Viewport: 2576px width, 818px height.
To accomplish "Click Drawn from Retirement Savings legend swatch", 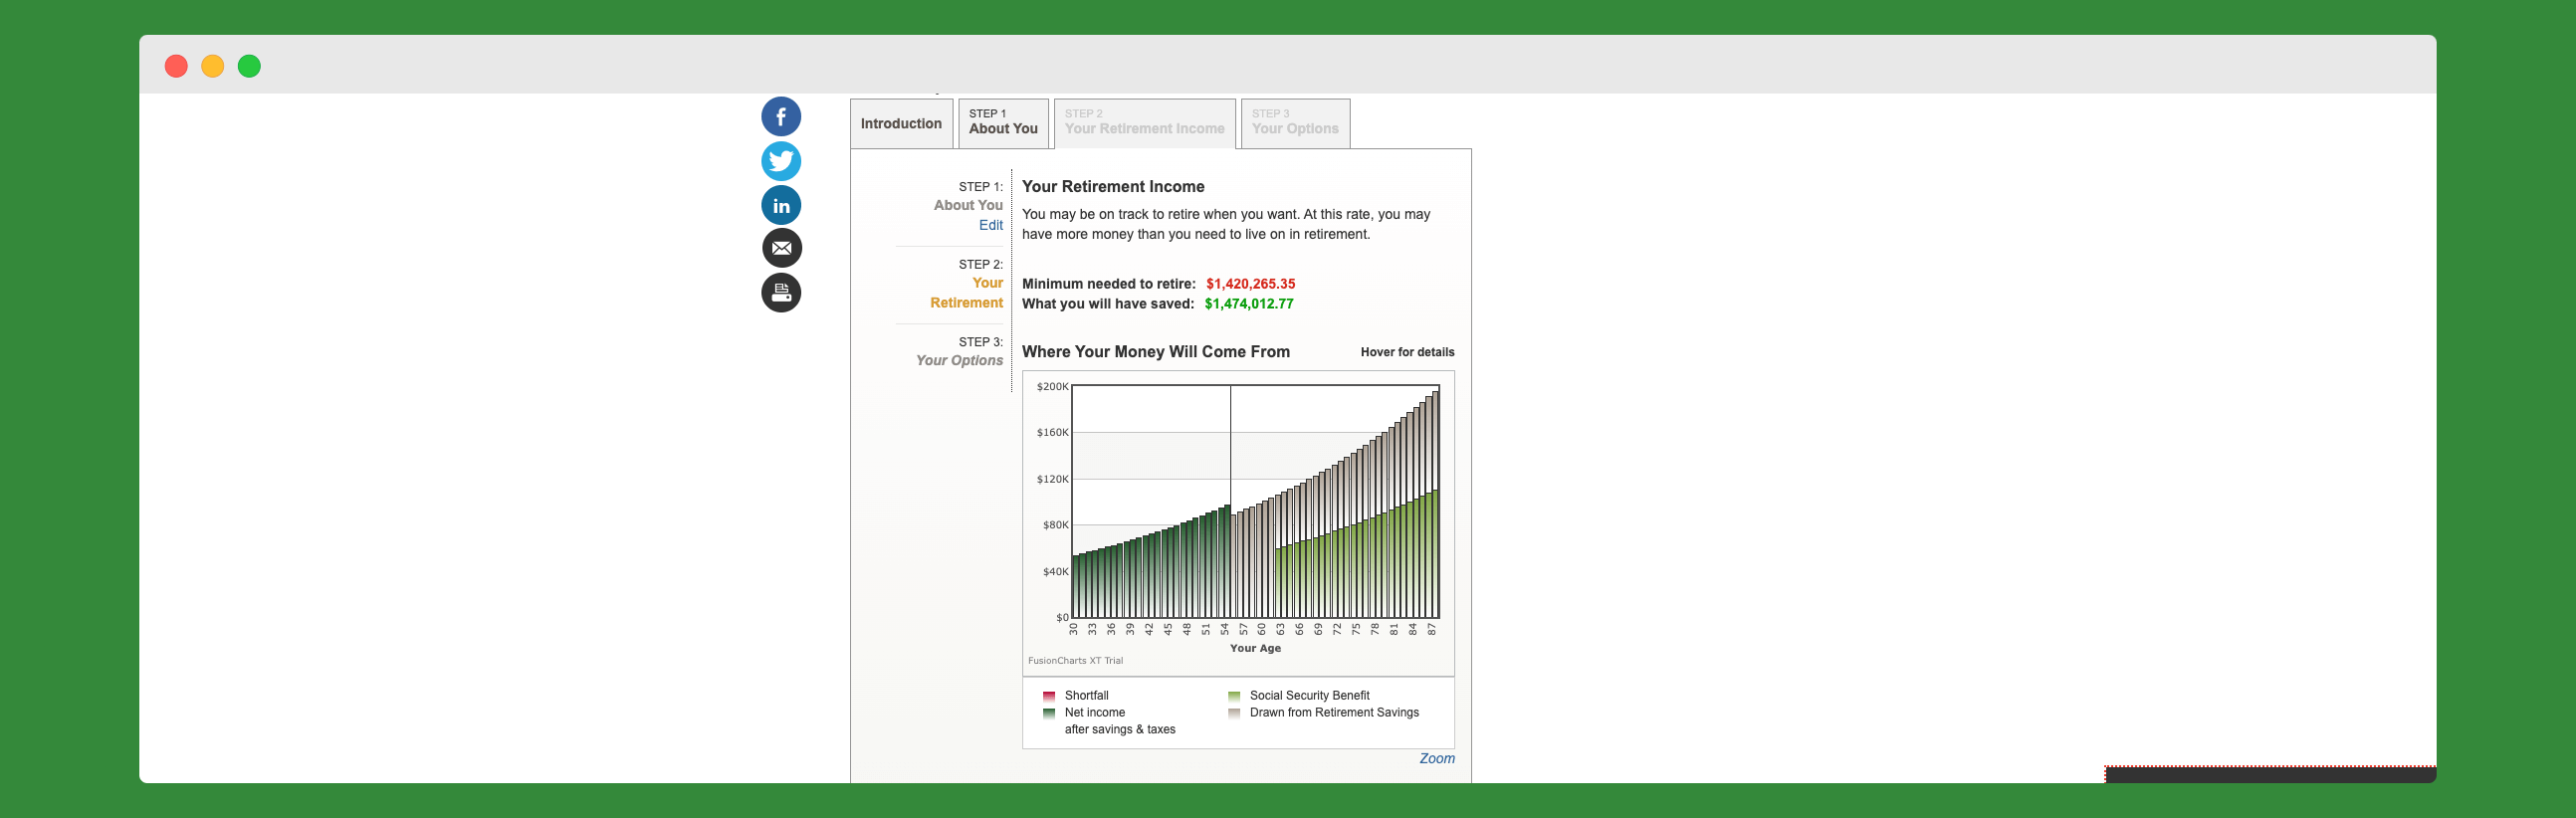I will point(1233,713).
